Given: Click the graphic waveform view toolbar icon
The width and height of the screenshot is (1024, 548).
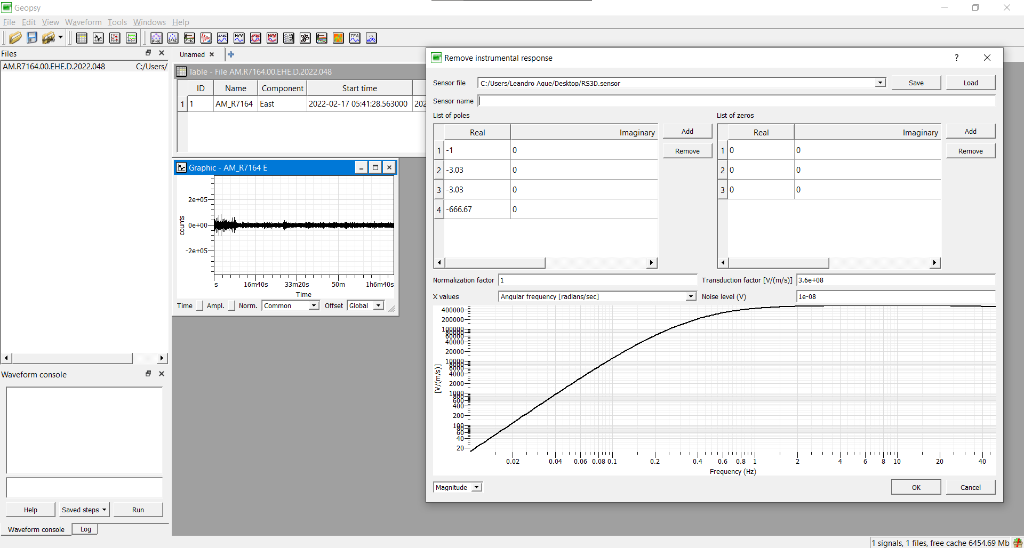Looking at the screenshot, I should click(98, 38).
